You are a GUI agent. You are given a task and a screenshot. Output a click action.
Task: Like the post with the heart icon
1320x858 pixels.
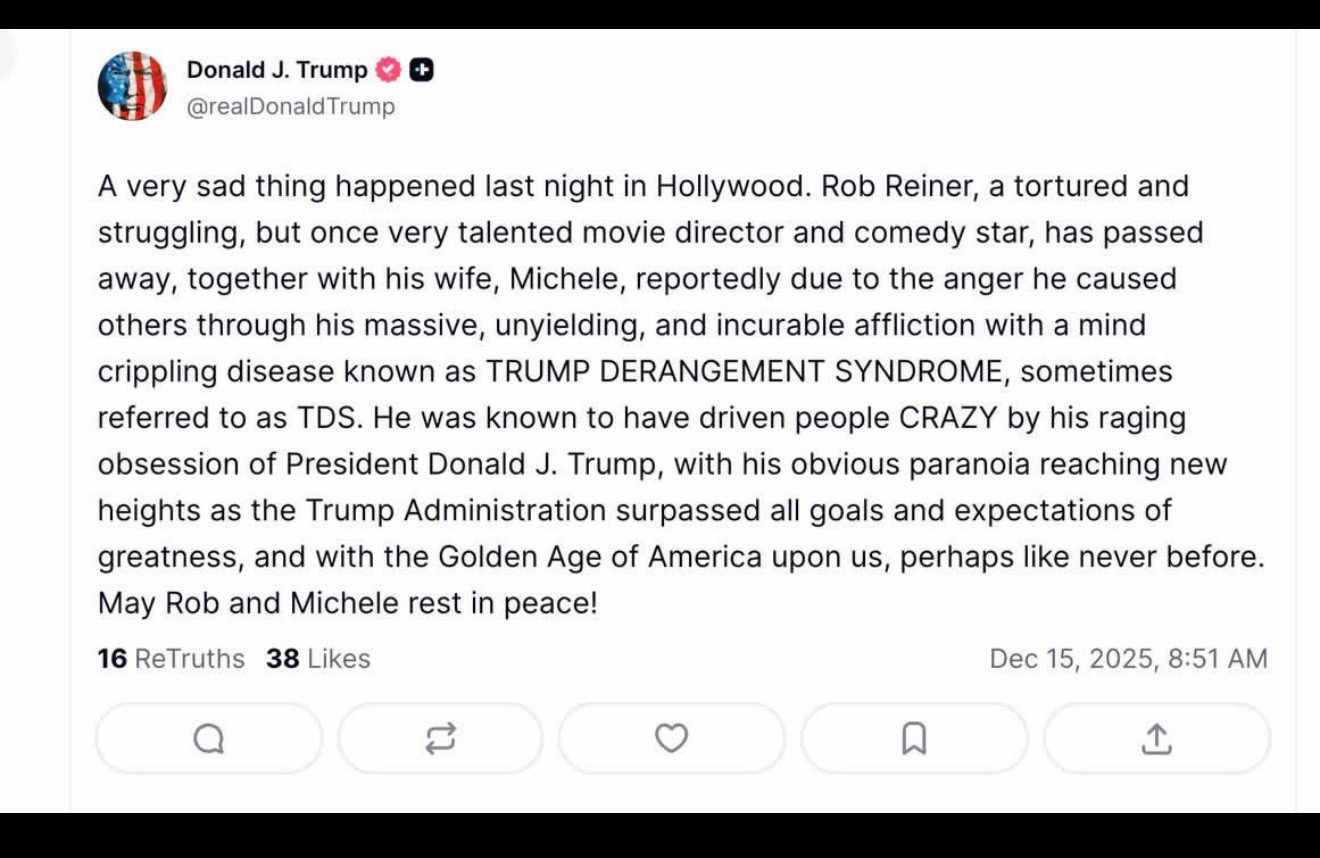(671, 739)
